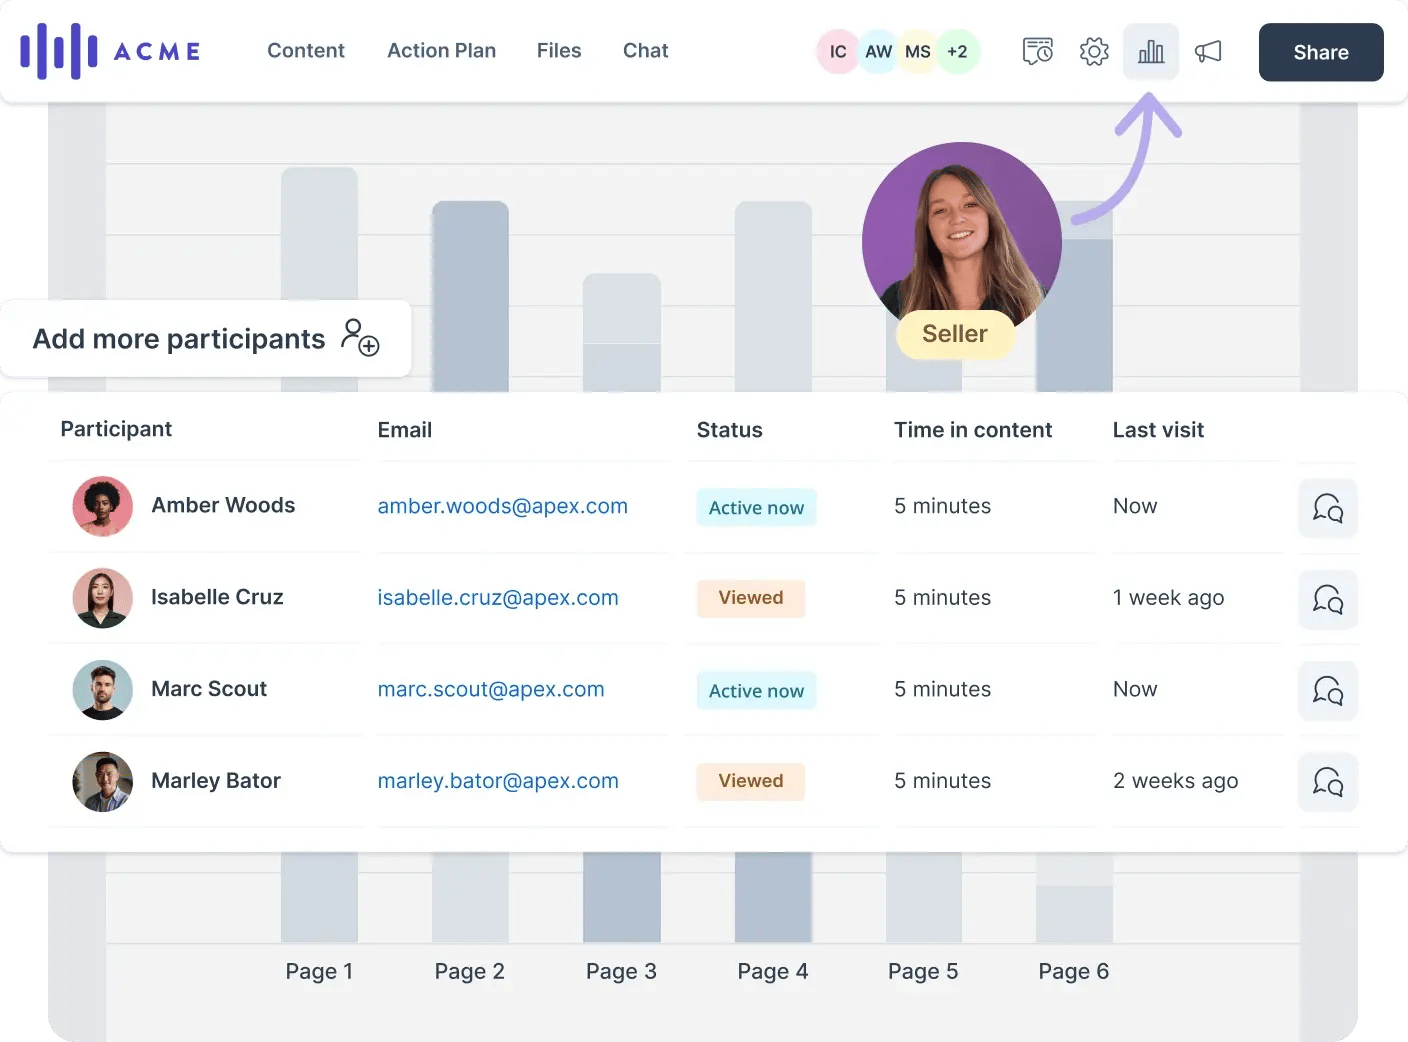Open chat with Isabelle Cruz

(1328, 600)
